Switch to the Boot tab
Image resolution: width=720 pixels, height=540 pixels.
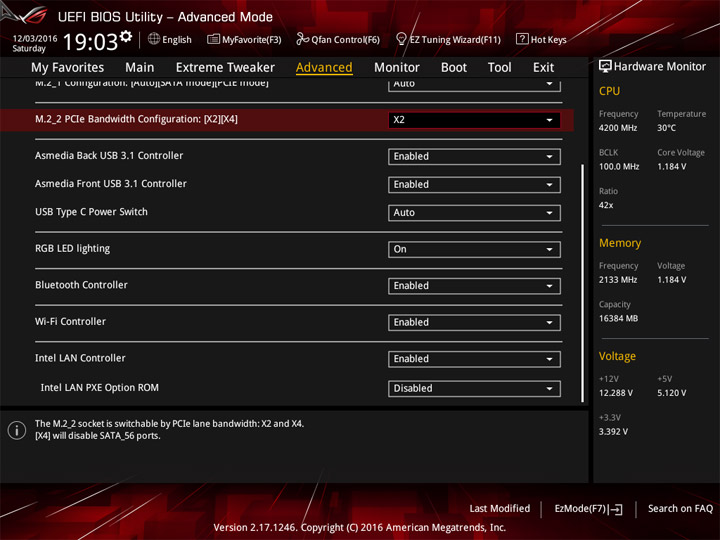[454, 68]
